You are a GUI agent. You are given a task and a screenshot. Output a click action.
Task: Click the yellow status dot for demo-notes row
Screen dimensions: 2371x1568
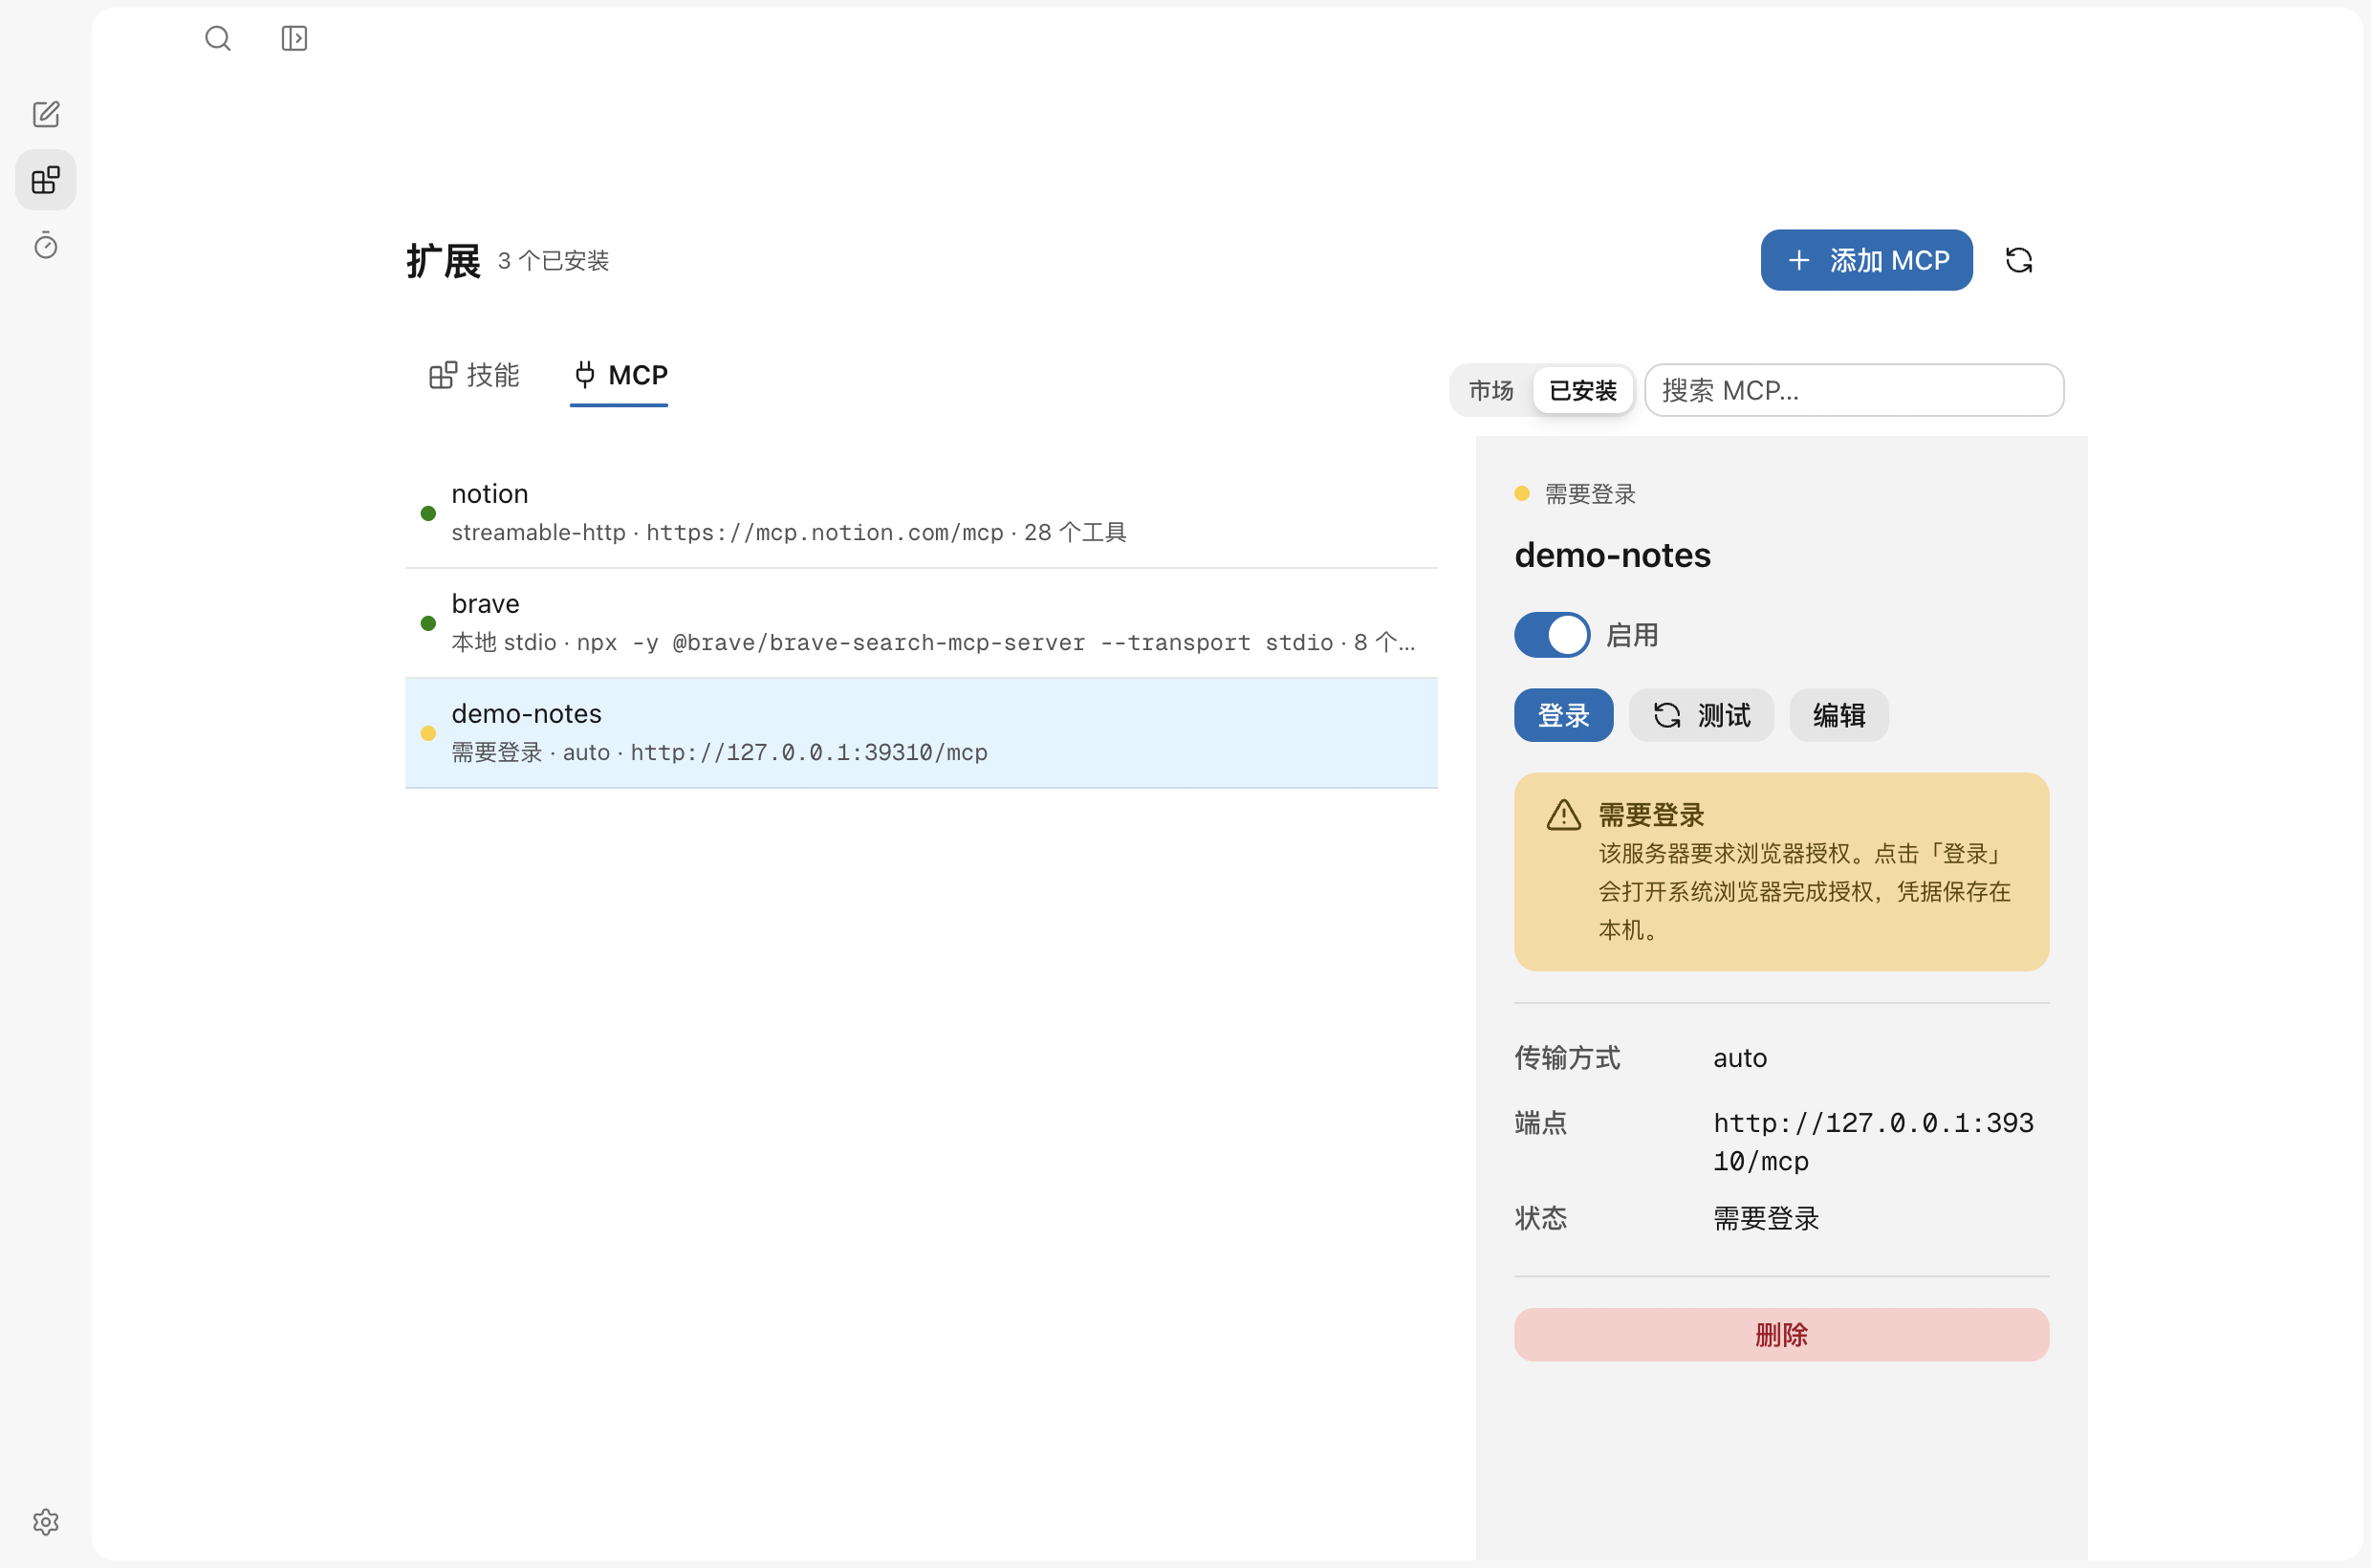[428, 733]
